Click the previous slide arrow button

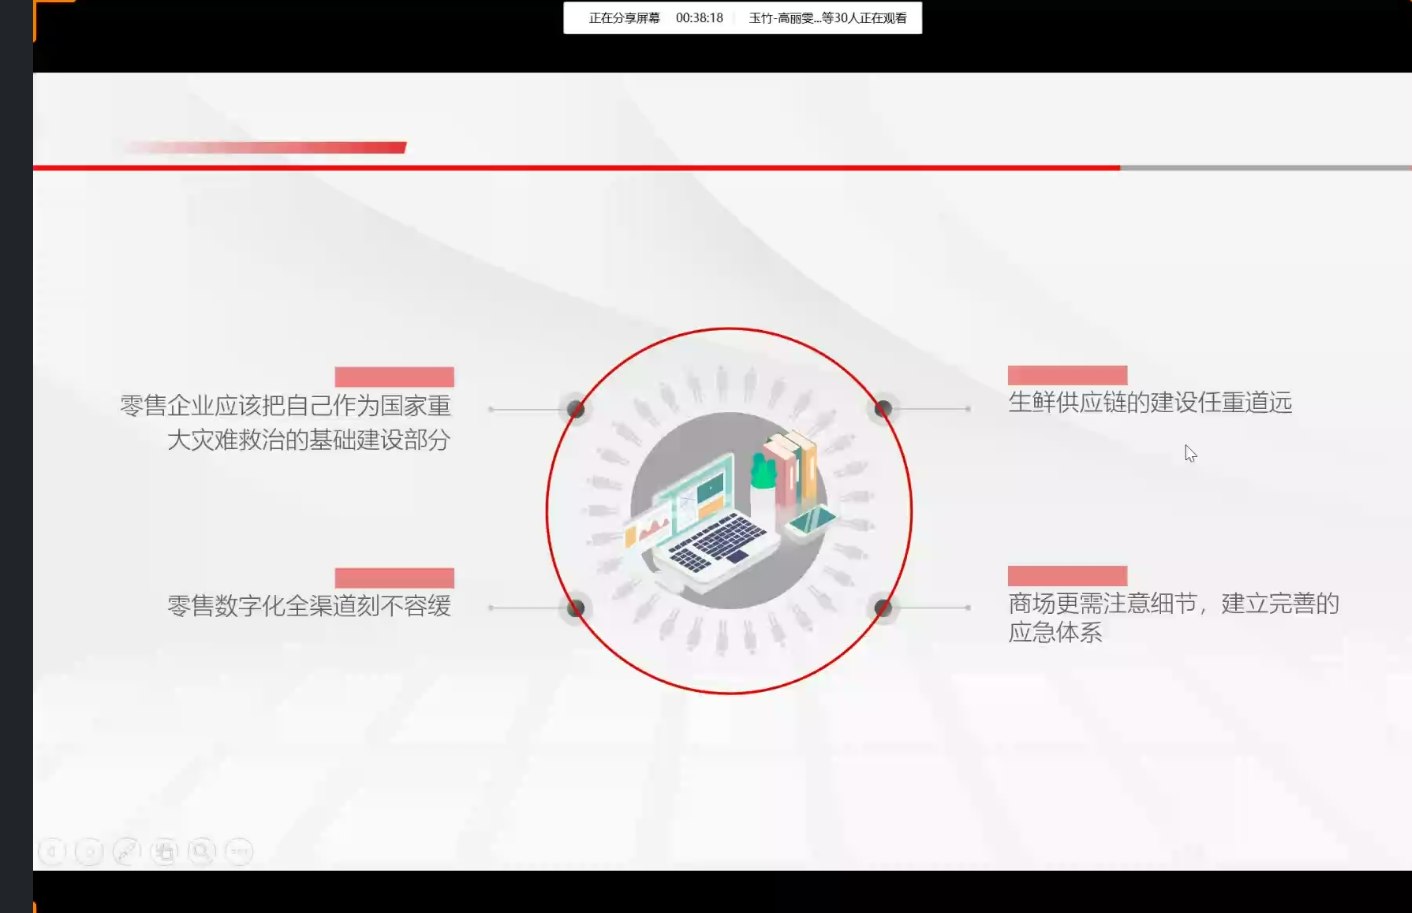(52, 851)
